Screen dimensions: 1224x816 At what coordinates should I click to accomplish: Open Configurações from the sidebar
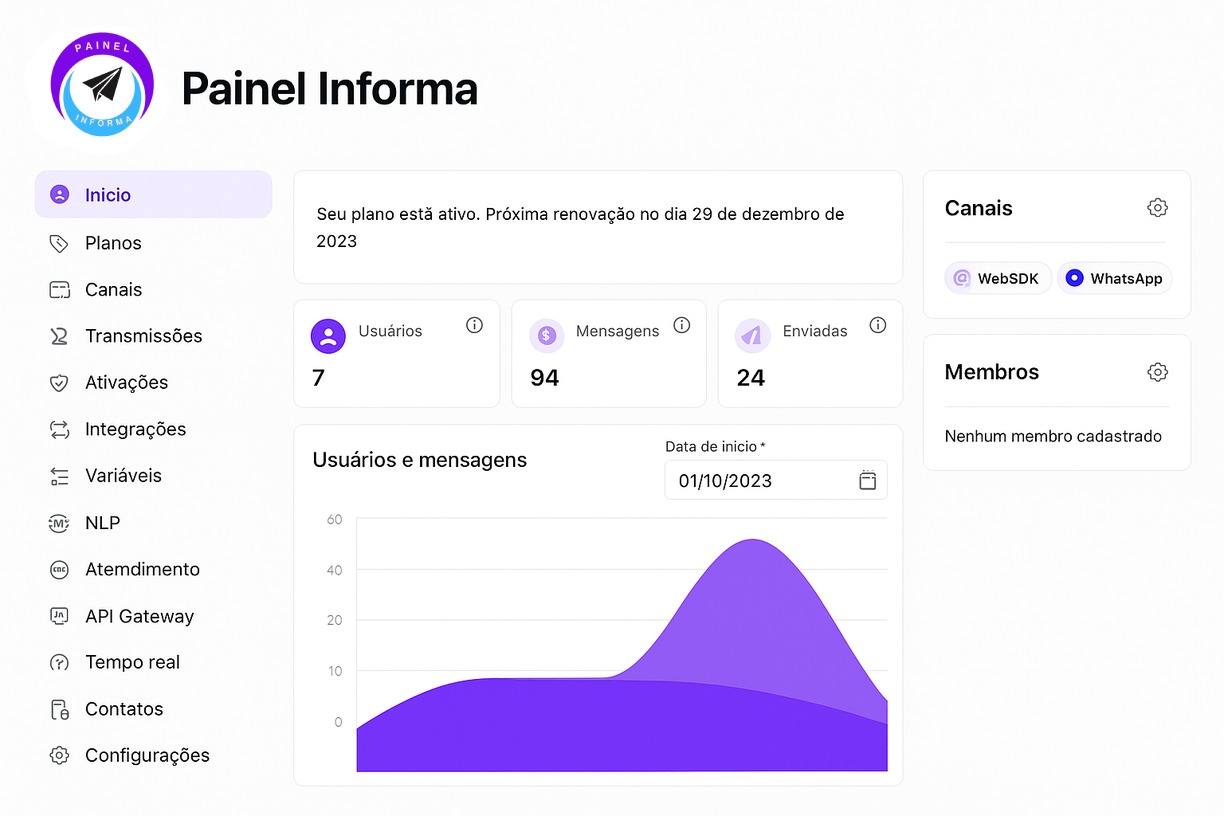point(147,755)
